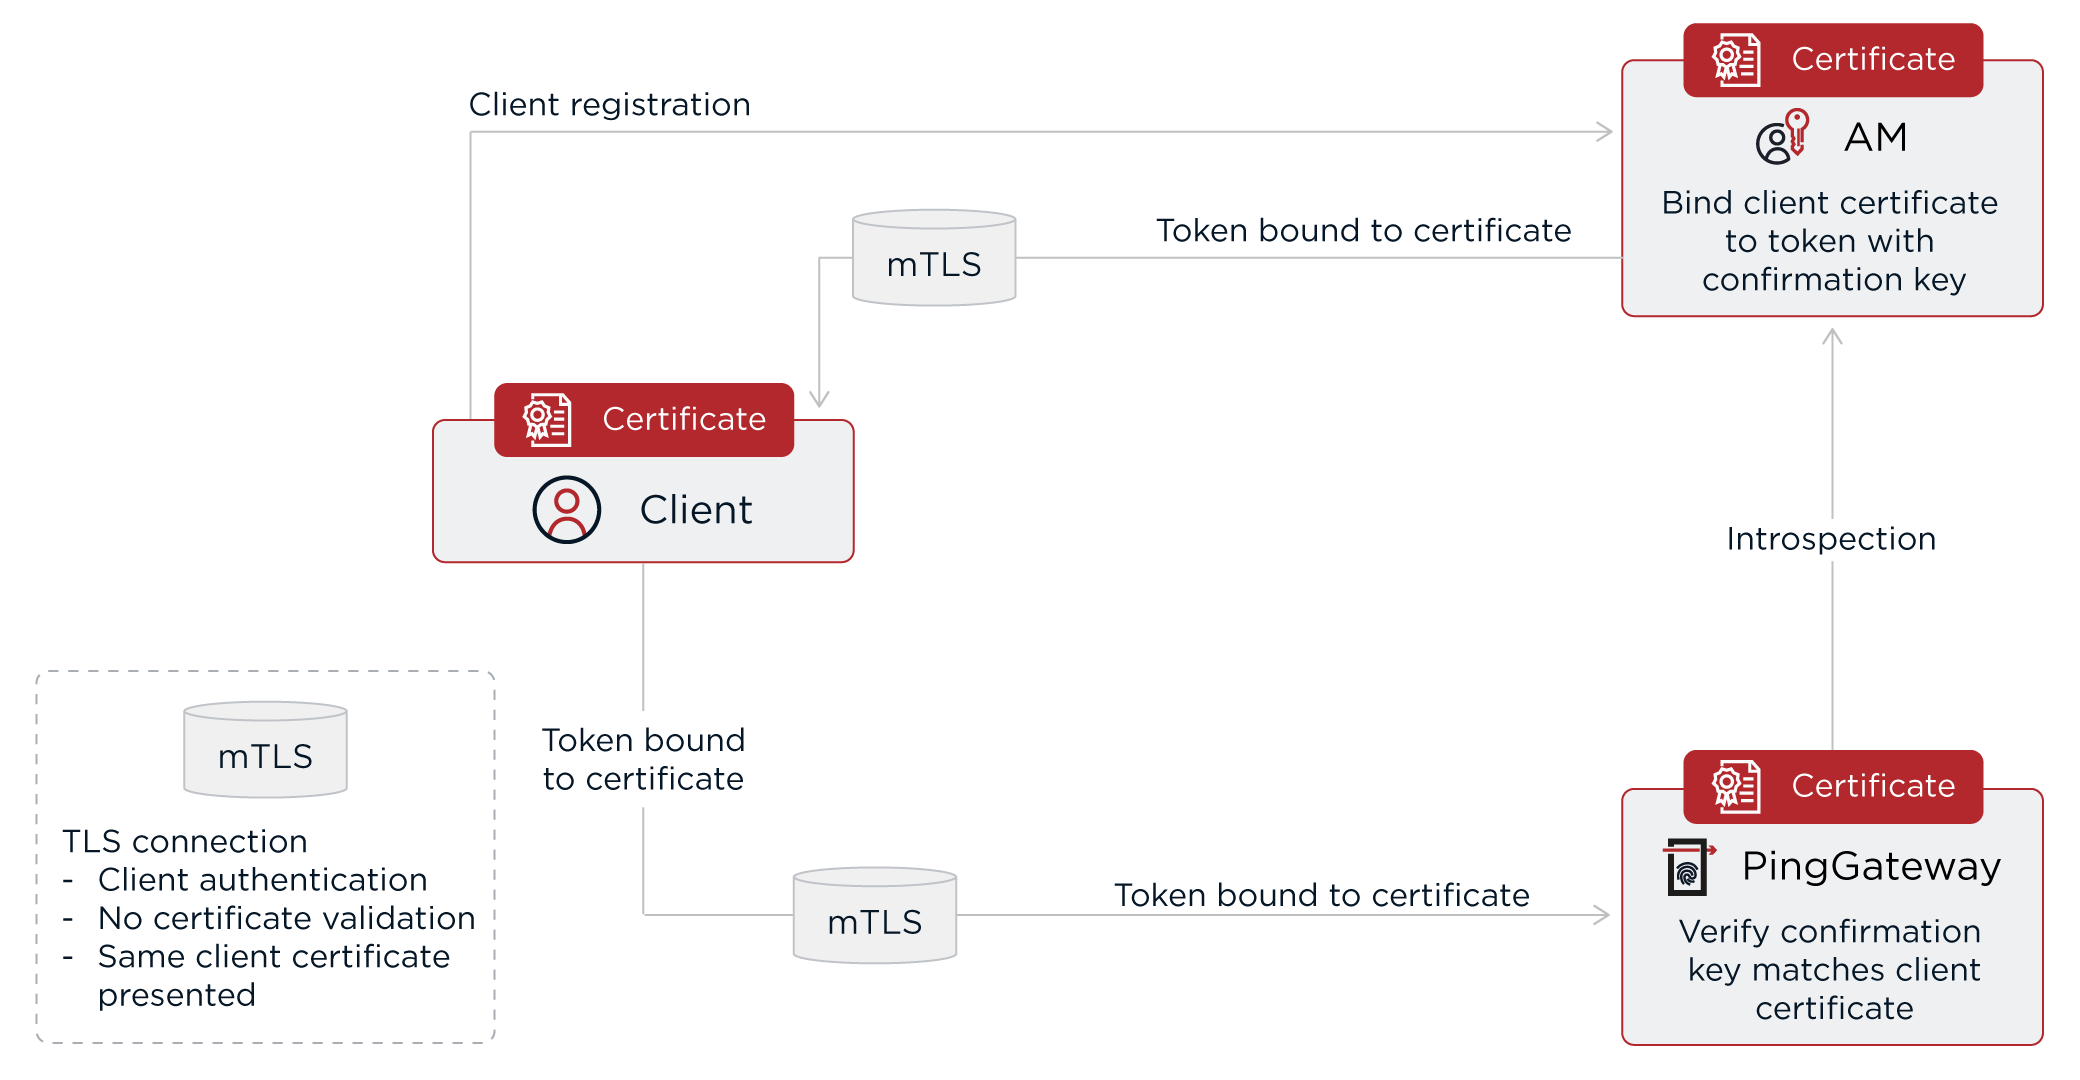Select the mTLS cylinder near the top
The height and width of the screenshot is (1080, 2080).
(x=933, y=258)
